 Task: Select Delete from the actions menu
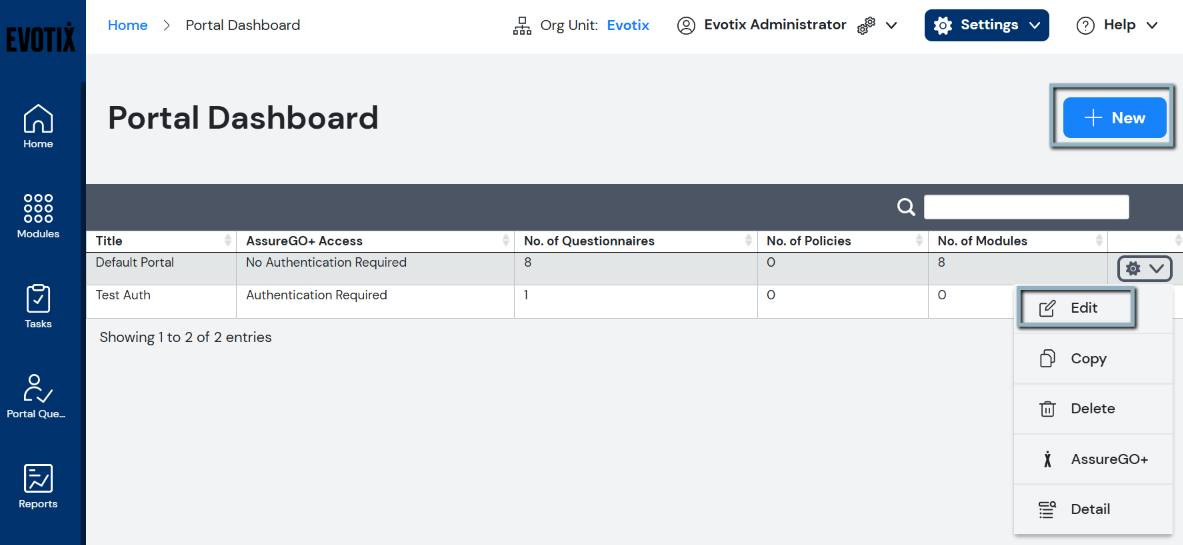tap(1091, 409)
